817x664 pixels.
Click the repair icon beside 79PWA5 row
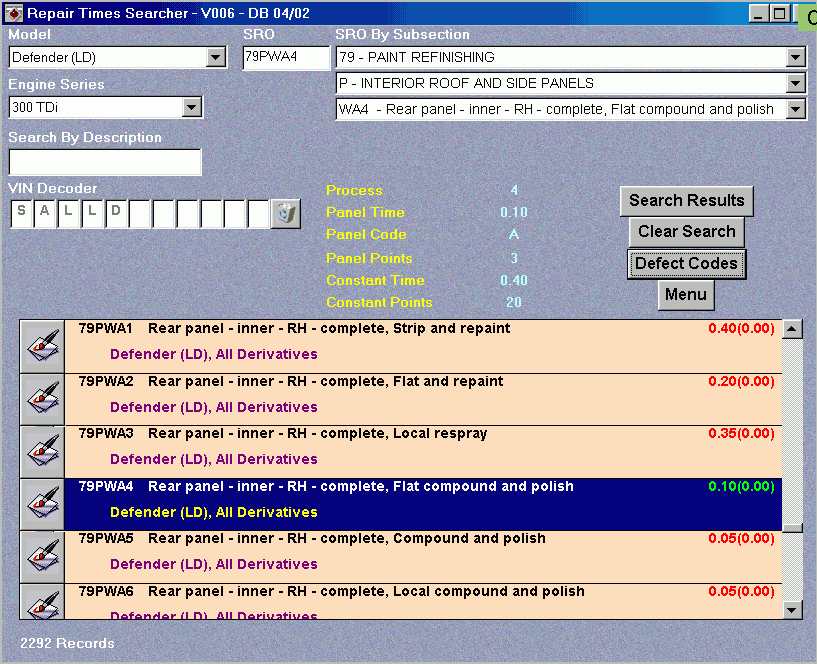pyautogui.click(x=42, y=557)
